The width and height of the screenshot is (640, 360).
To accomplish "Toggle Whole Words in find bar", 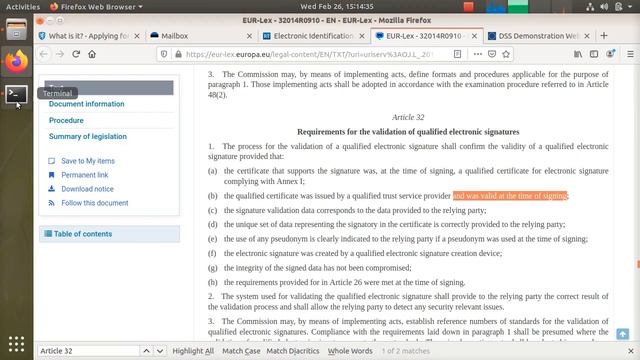I will 350,351.
